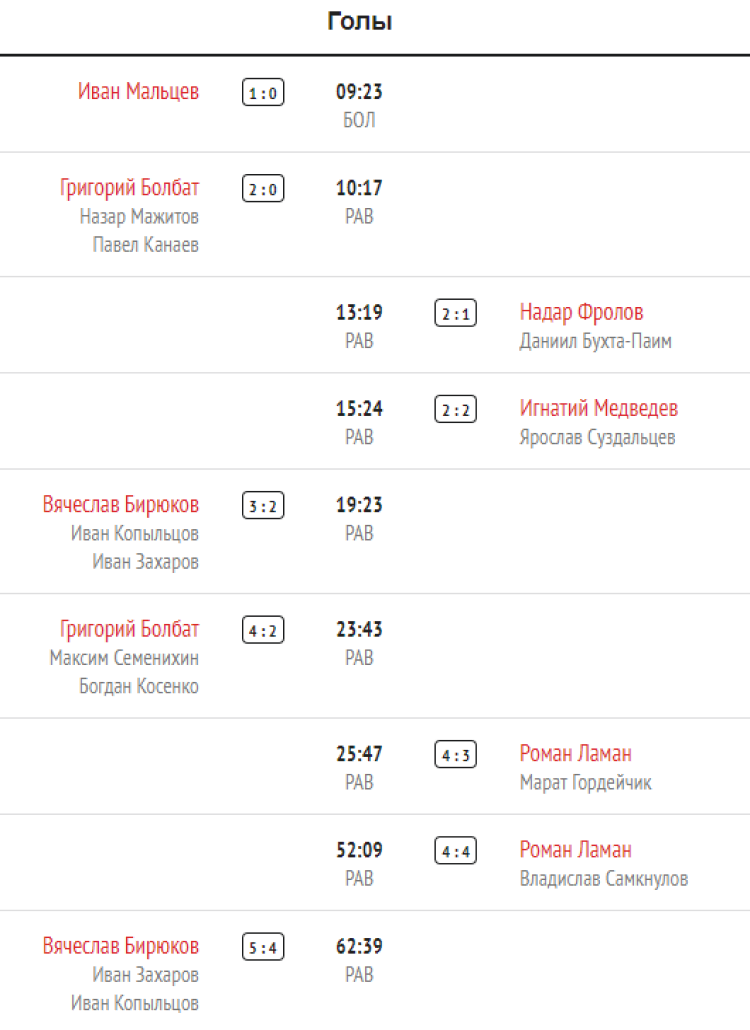Screen dimensions: 750x1030
Task: Click scorer link Надар Фролов
Action: 581,313
